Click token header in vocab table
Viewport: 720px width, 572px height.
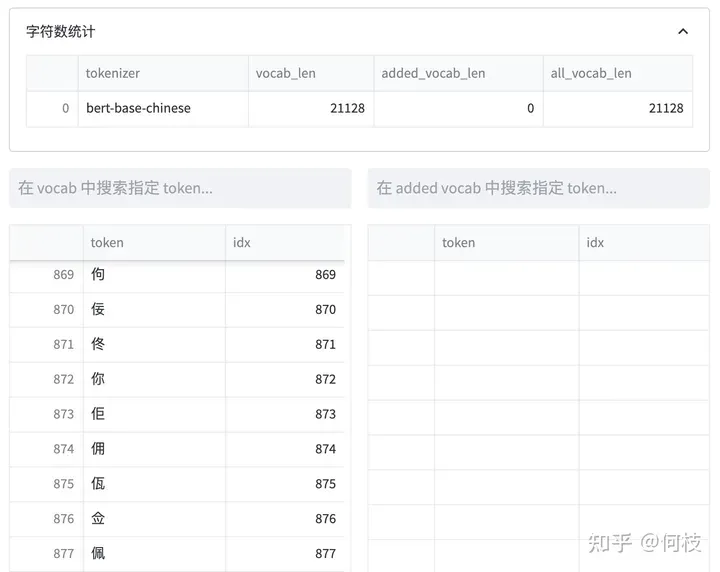(x=154, y=243)
